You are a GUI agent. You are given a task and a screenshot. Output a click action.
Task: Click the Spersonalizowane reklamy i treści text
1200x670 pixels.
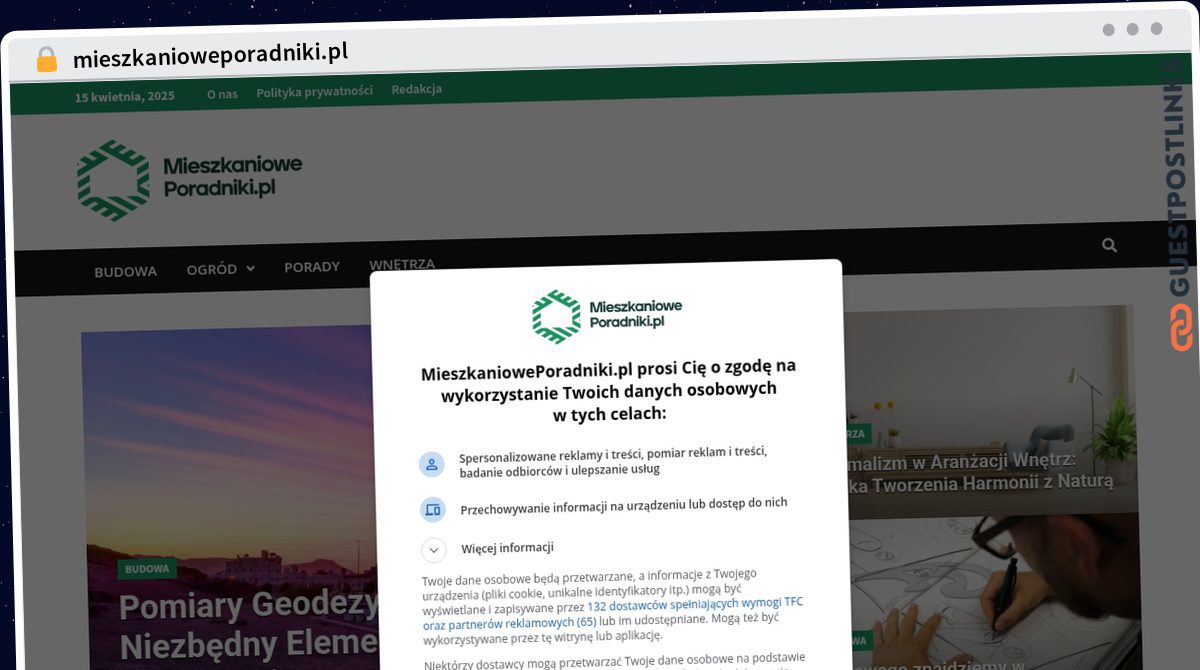(x=613, y=461)
